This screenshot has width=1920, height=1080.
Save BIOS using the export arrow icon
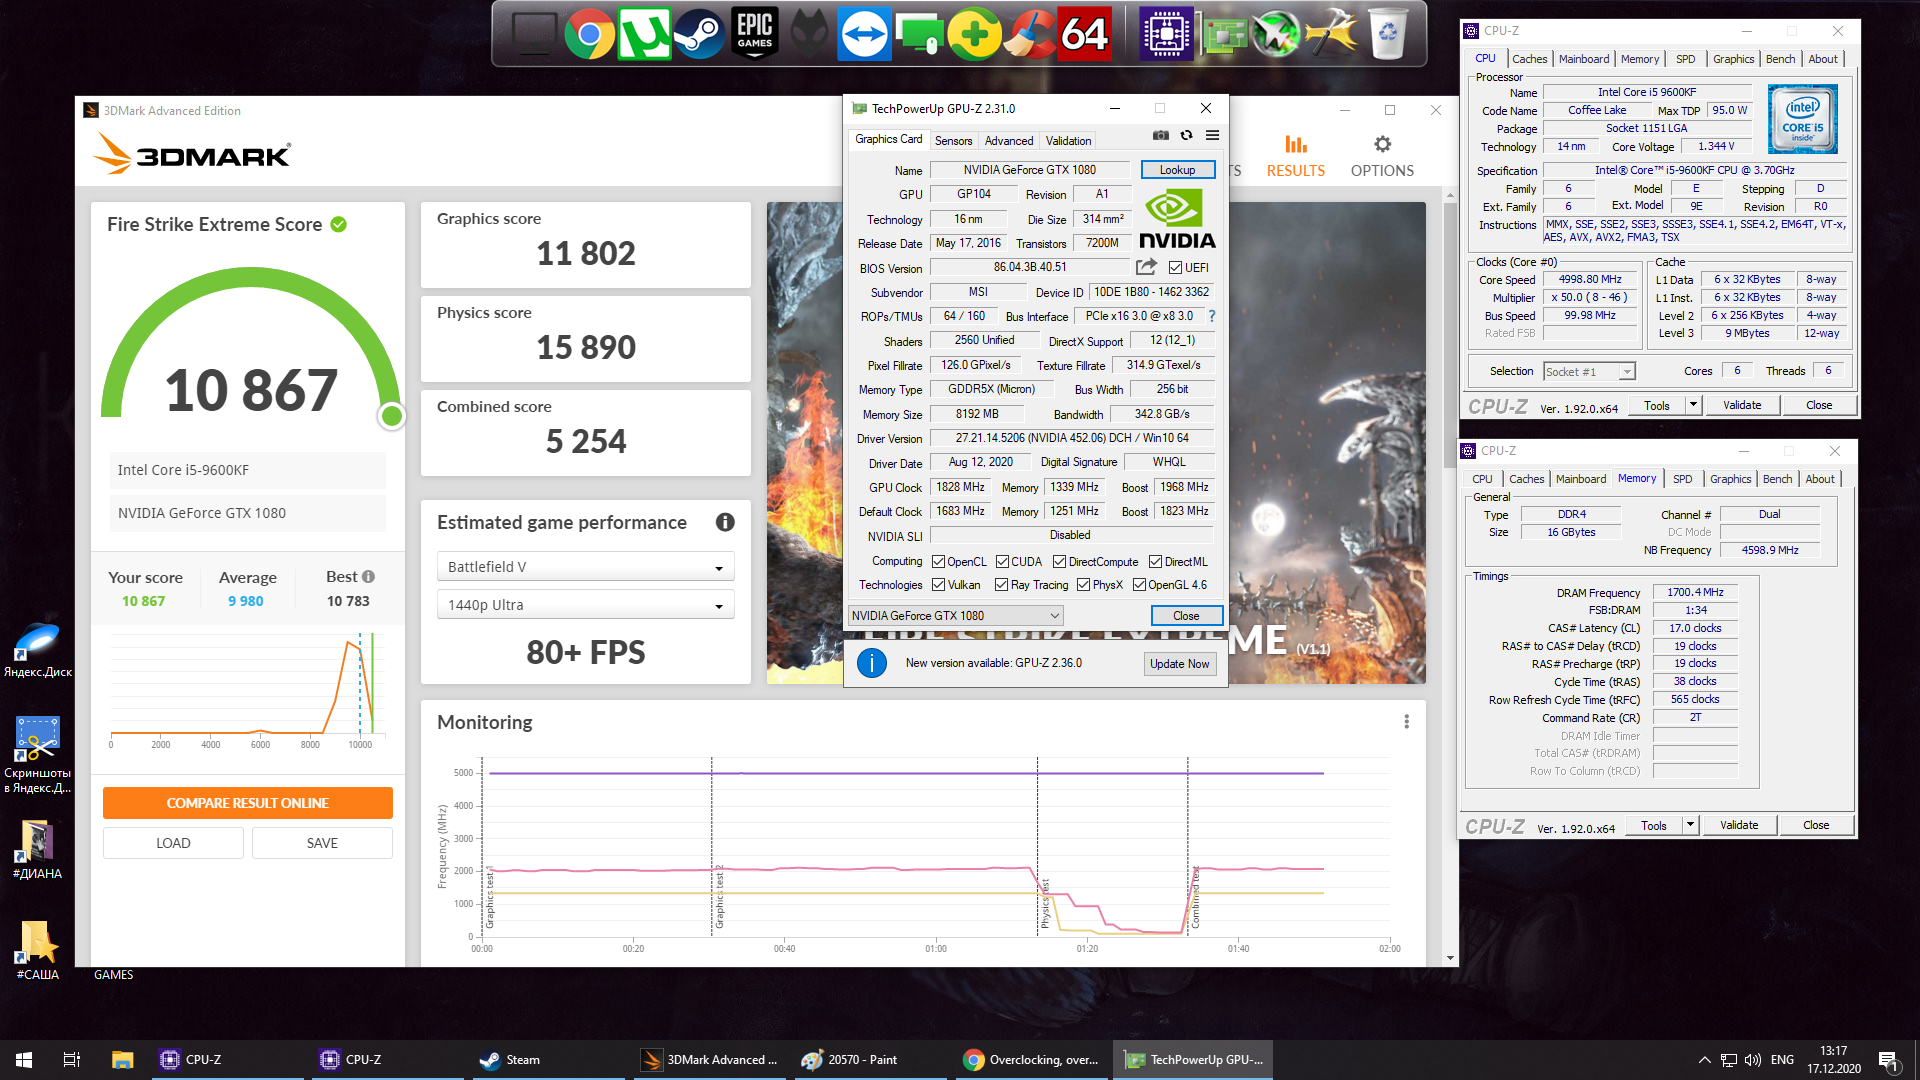1146,267
